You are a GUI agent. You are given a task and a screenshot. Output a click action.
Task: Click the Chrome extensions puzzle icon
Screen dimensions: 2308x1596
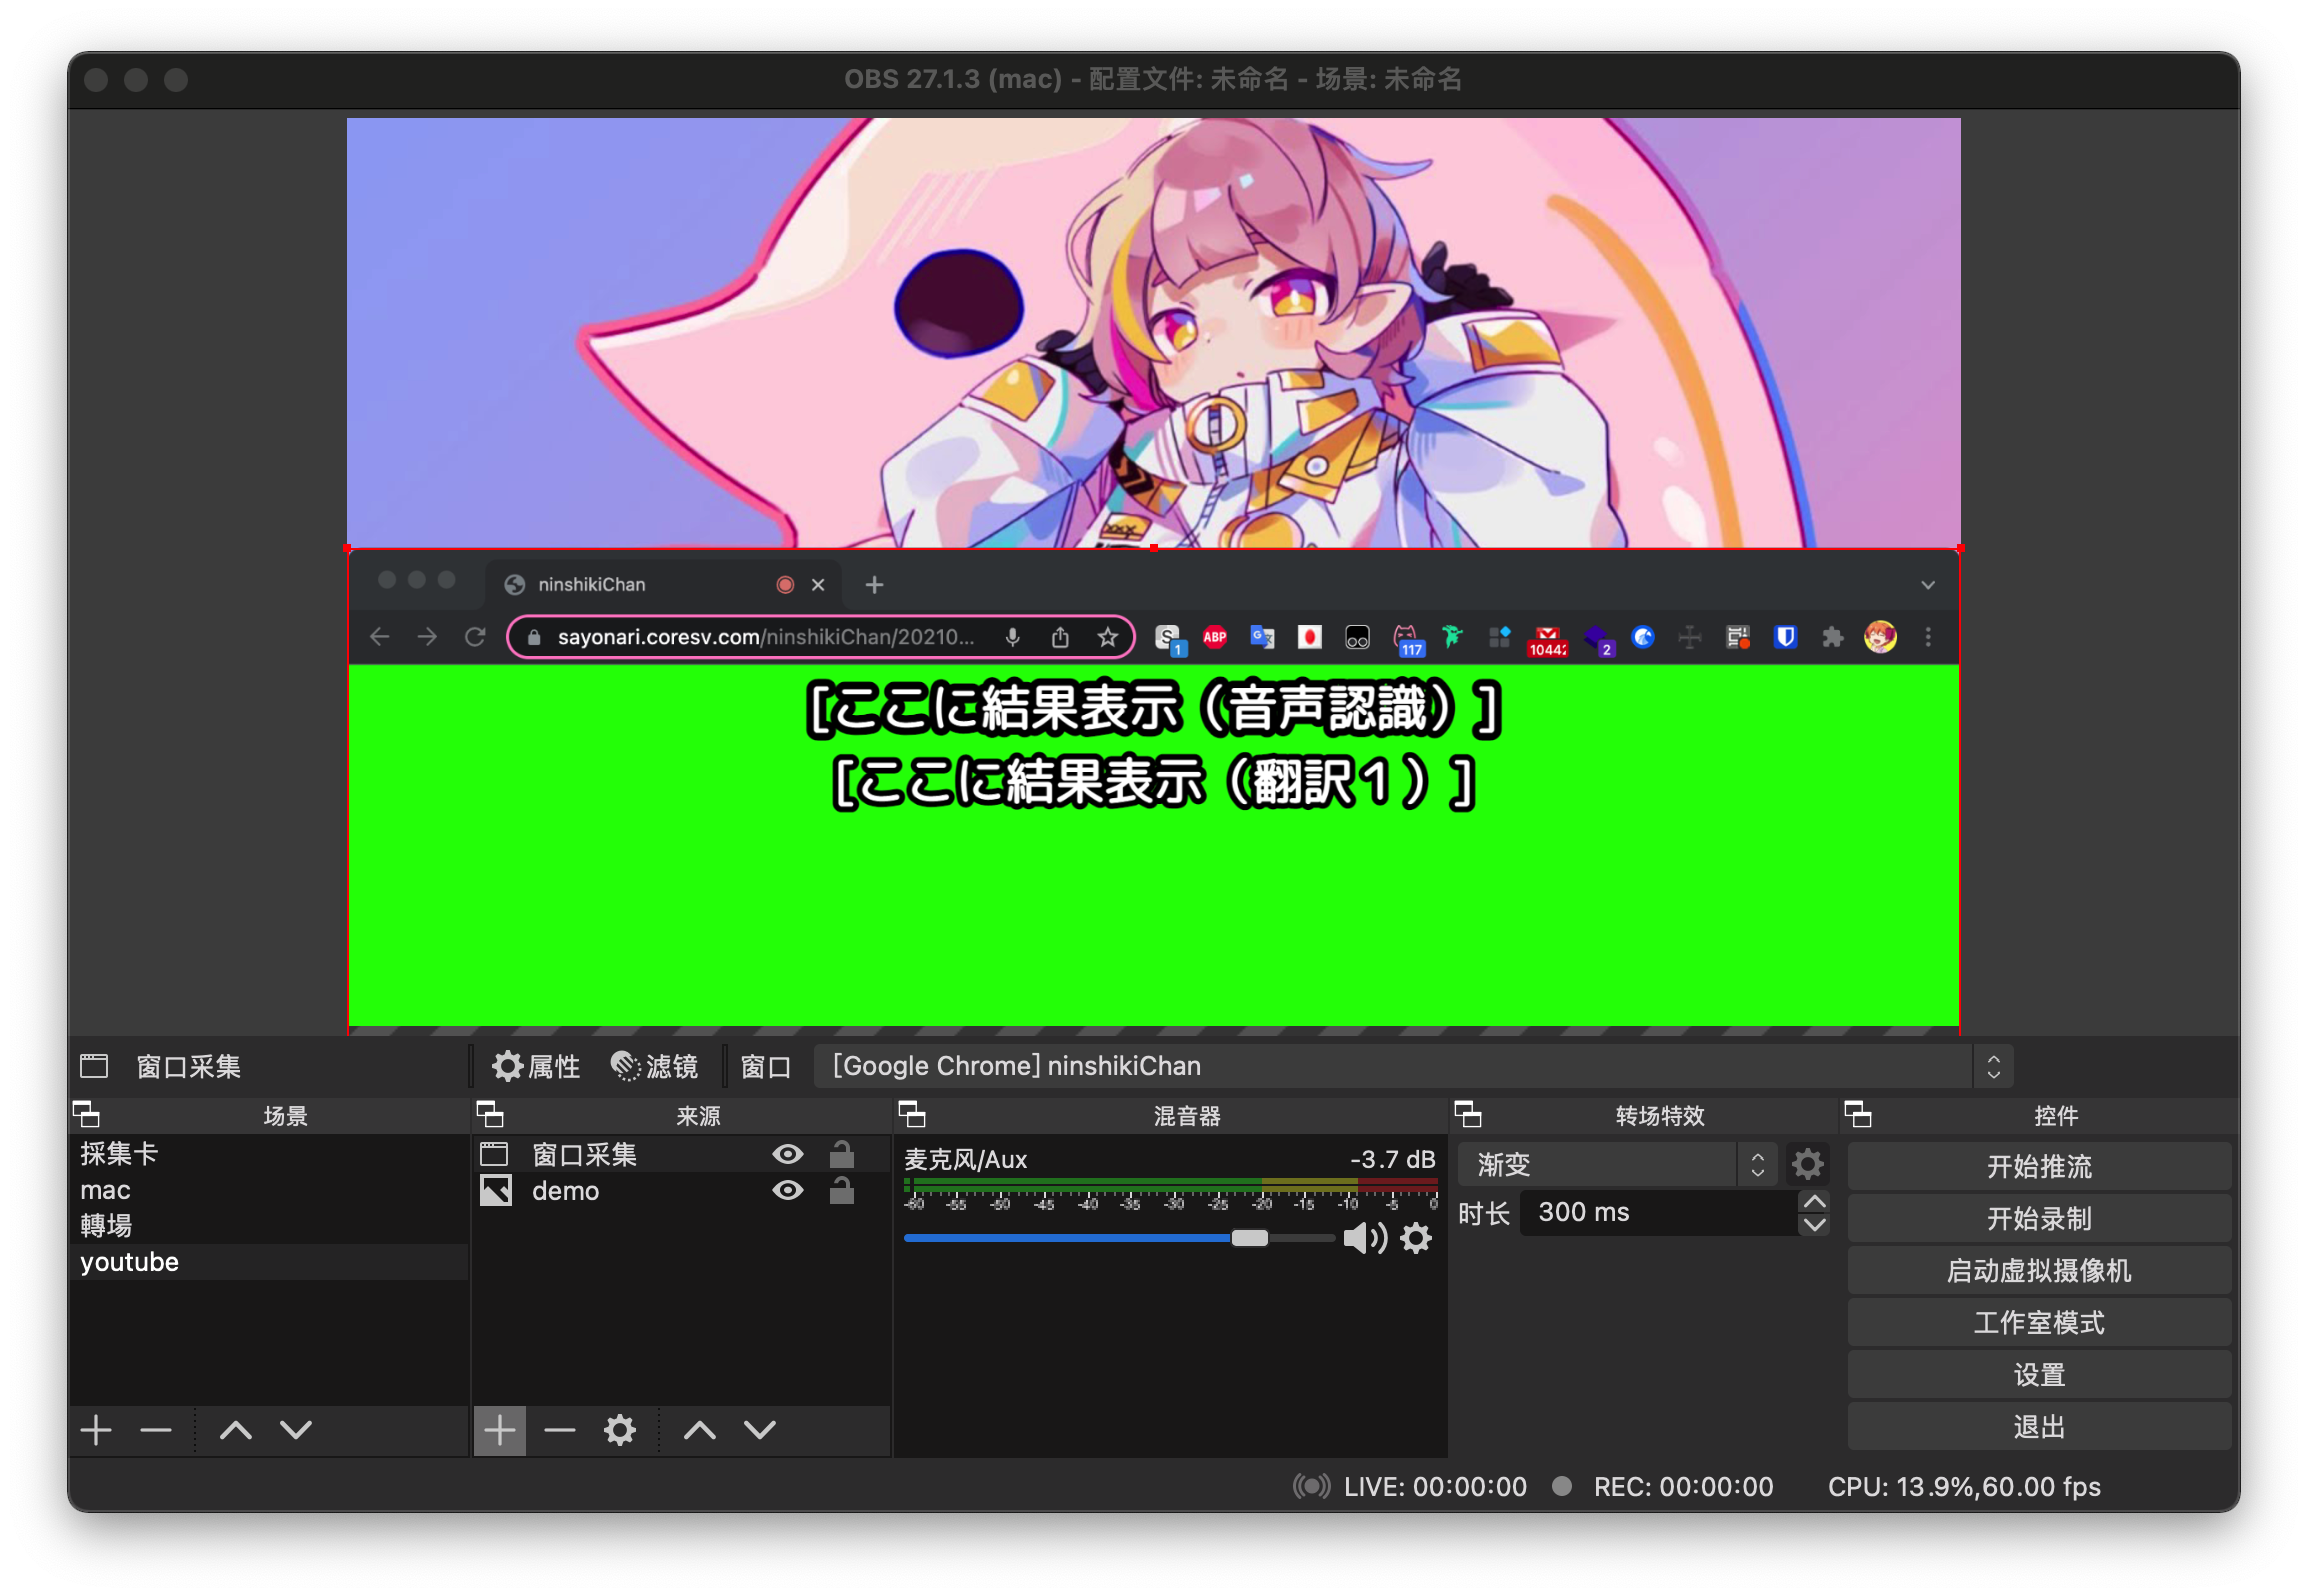pyautogui.click(x=1833, y=637)
